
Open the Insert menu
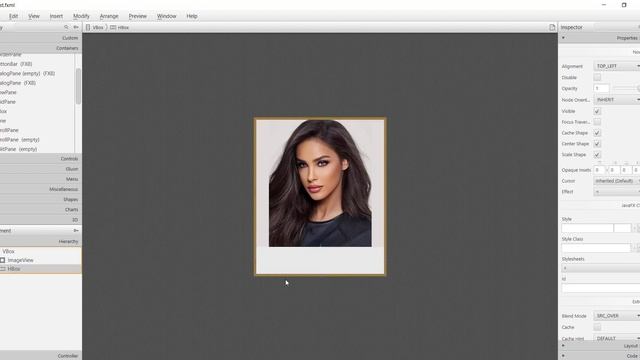pos(56,16)
